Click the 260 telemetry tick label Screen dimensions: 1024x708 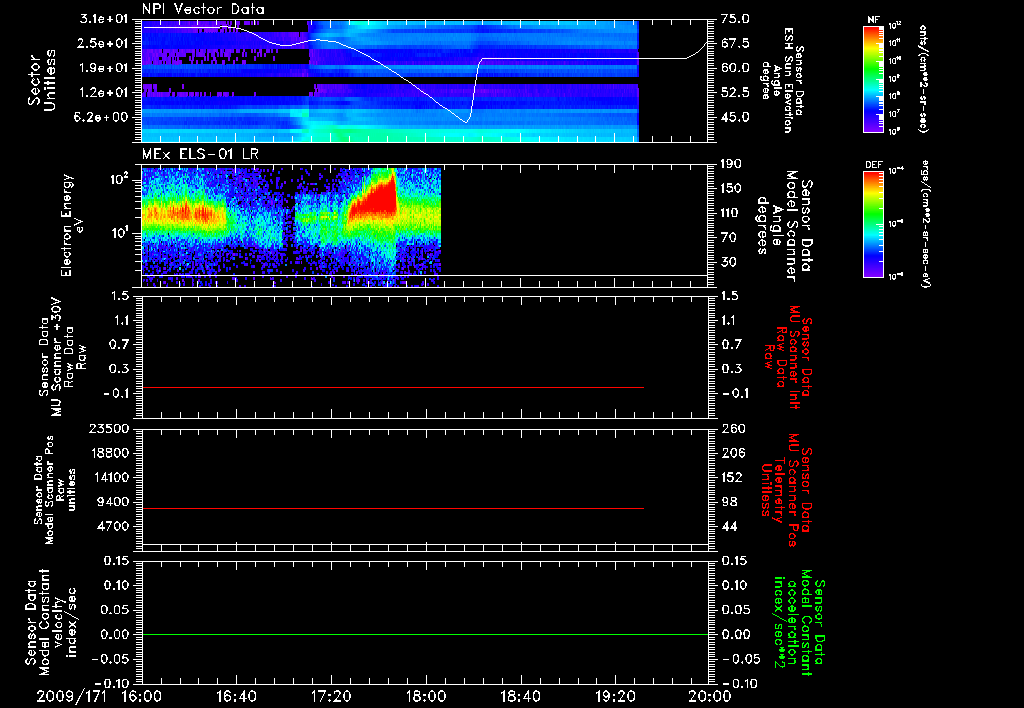pyautogui.click(x=733, y=428)
